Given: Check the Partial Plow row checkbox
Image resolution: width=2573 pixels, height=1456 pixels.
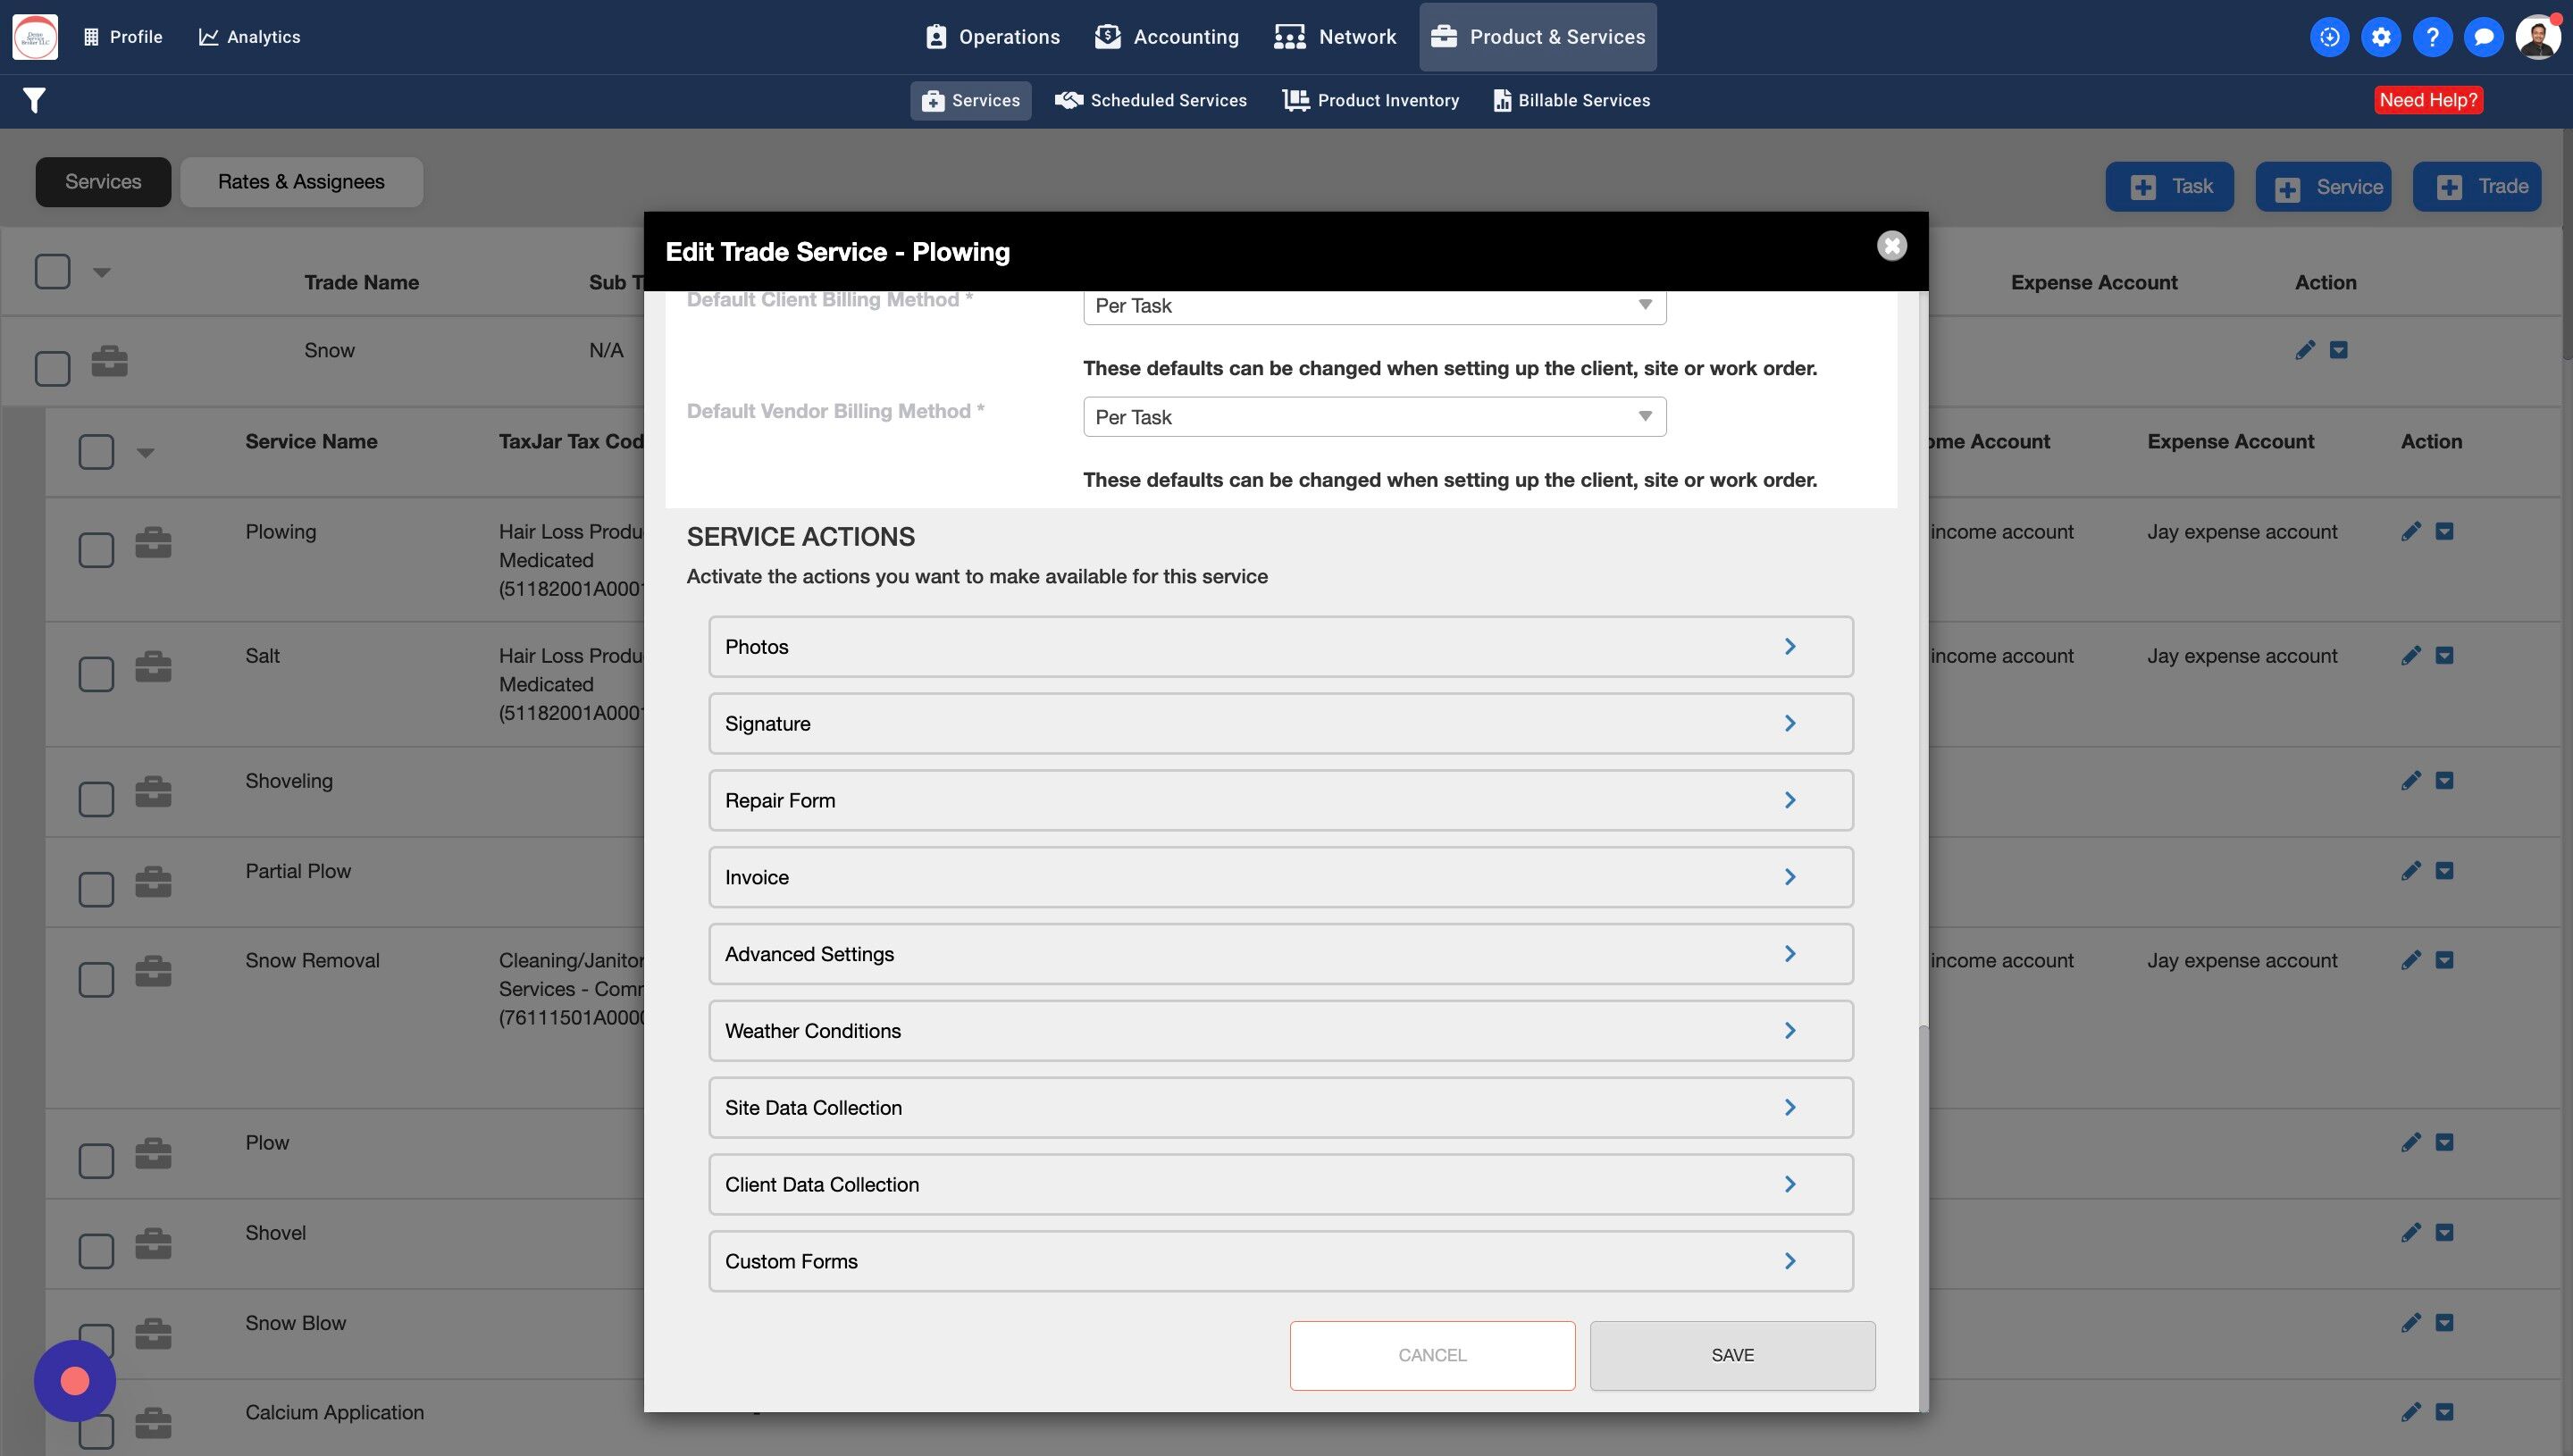Looking at the screenshot, I should (x=96, y=889).
